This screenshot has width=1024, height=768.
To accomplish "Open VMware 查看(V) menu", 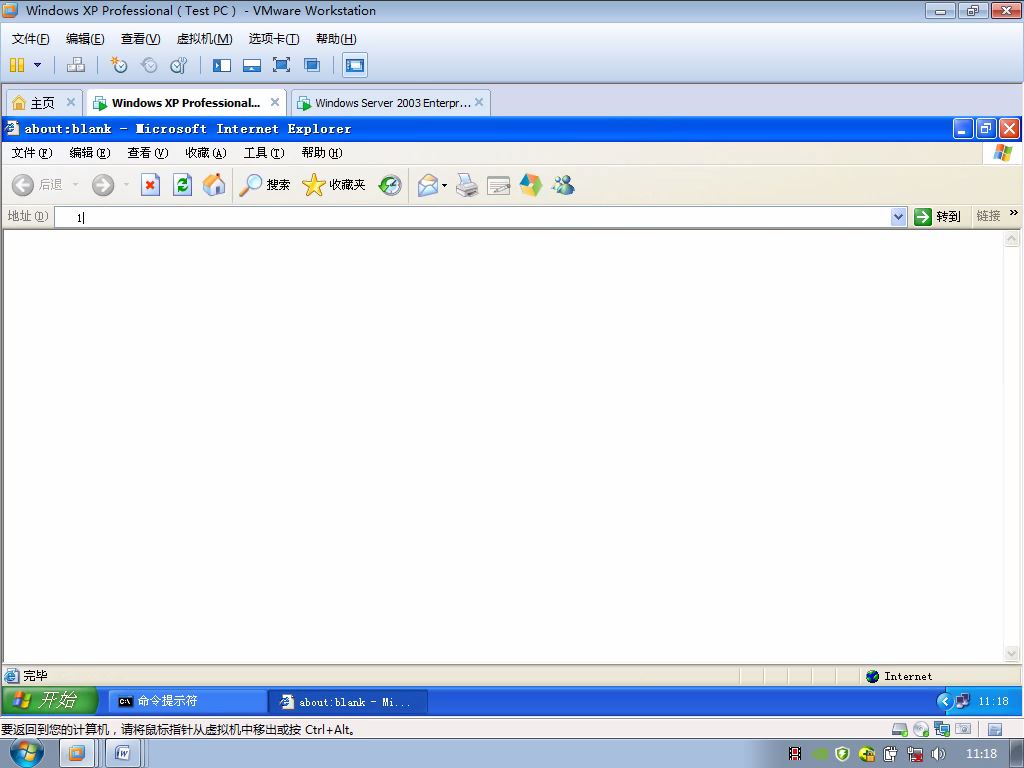I will [140, 39].
